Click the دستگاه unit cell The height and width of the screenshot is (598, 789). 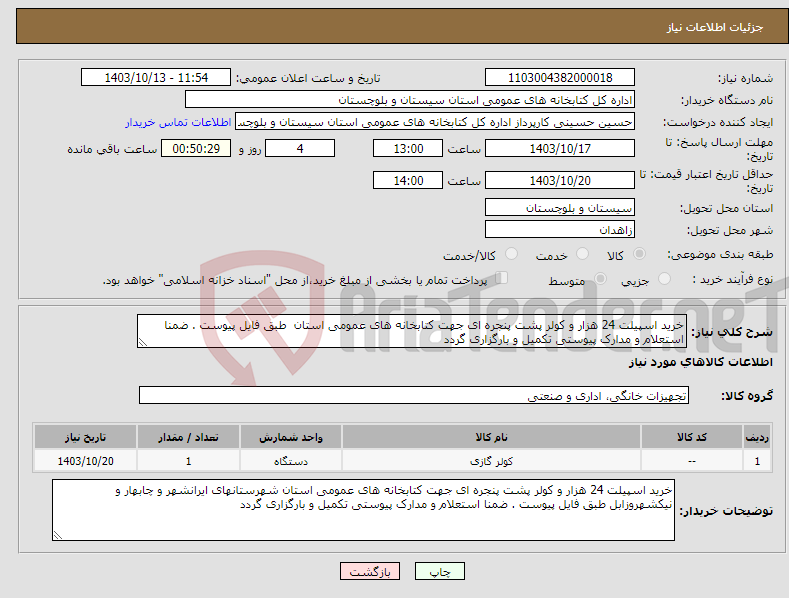291,461
